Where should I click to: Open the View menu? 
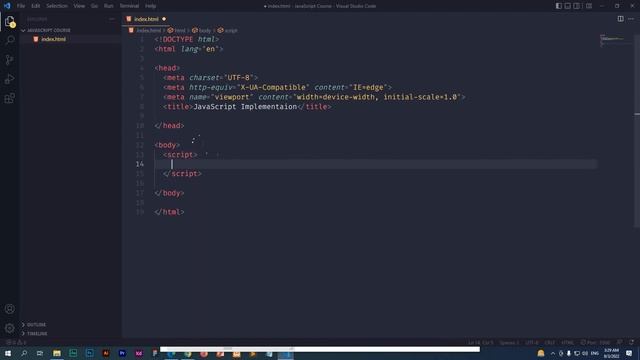(79, 6)
